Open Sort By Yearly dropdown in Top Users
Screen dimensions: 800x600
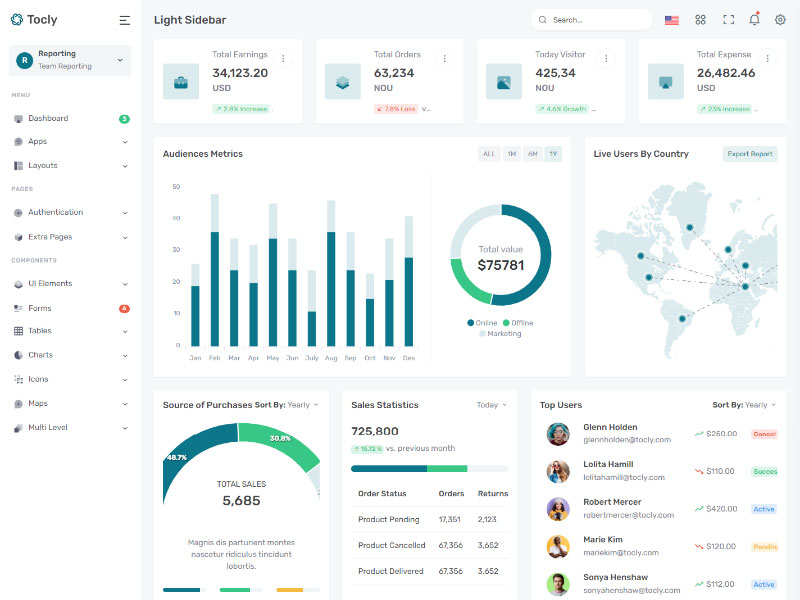coord(744,405)
